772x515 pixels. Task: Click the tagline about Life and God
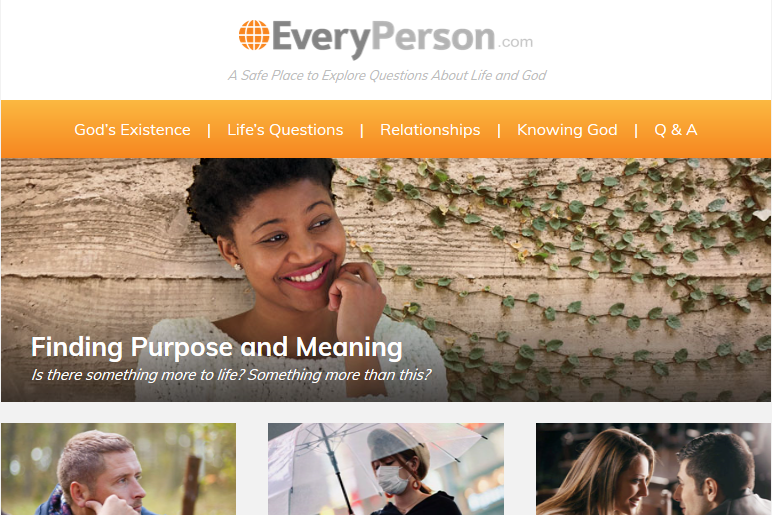(387, 75)
